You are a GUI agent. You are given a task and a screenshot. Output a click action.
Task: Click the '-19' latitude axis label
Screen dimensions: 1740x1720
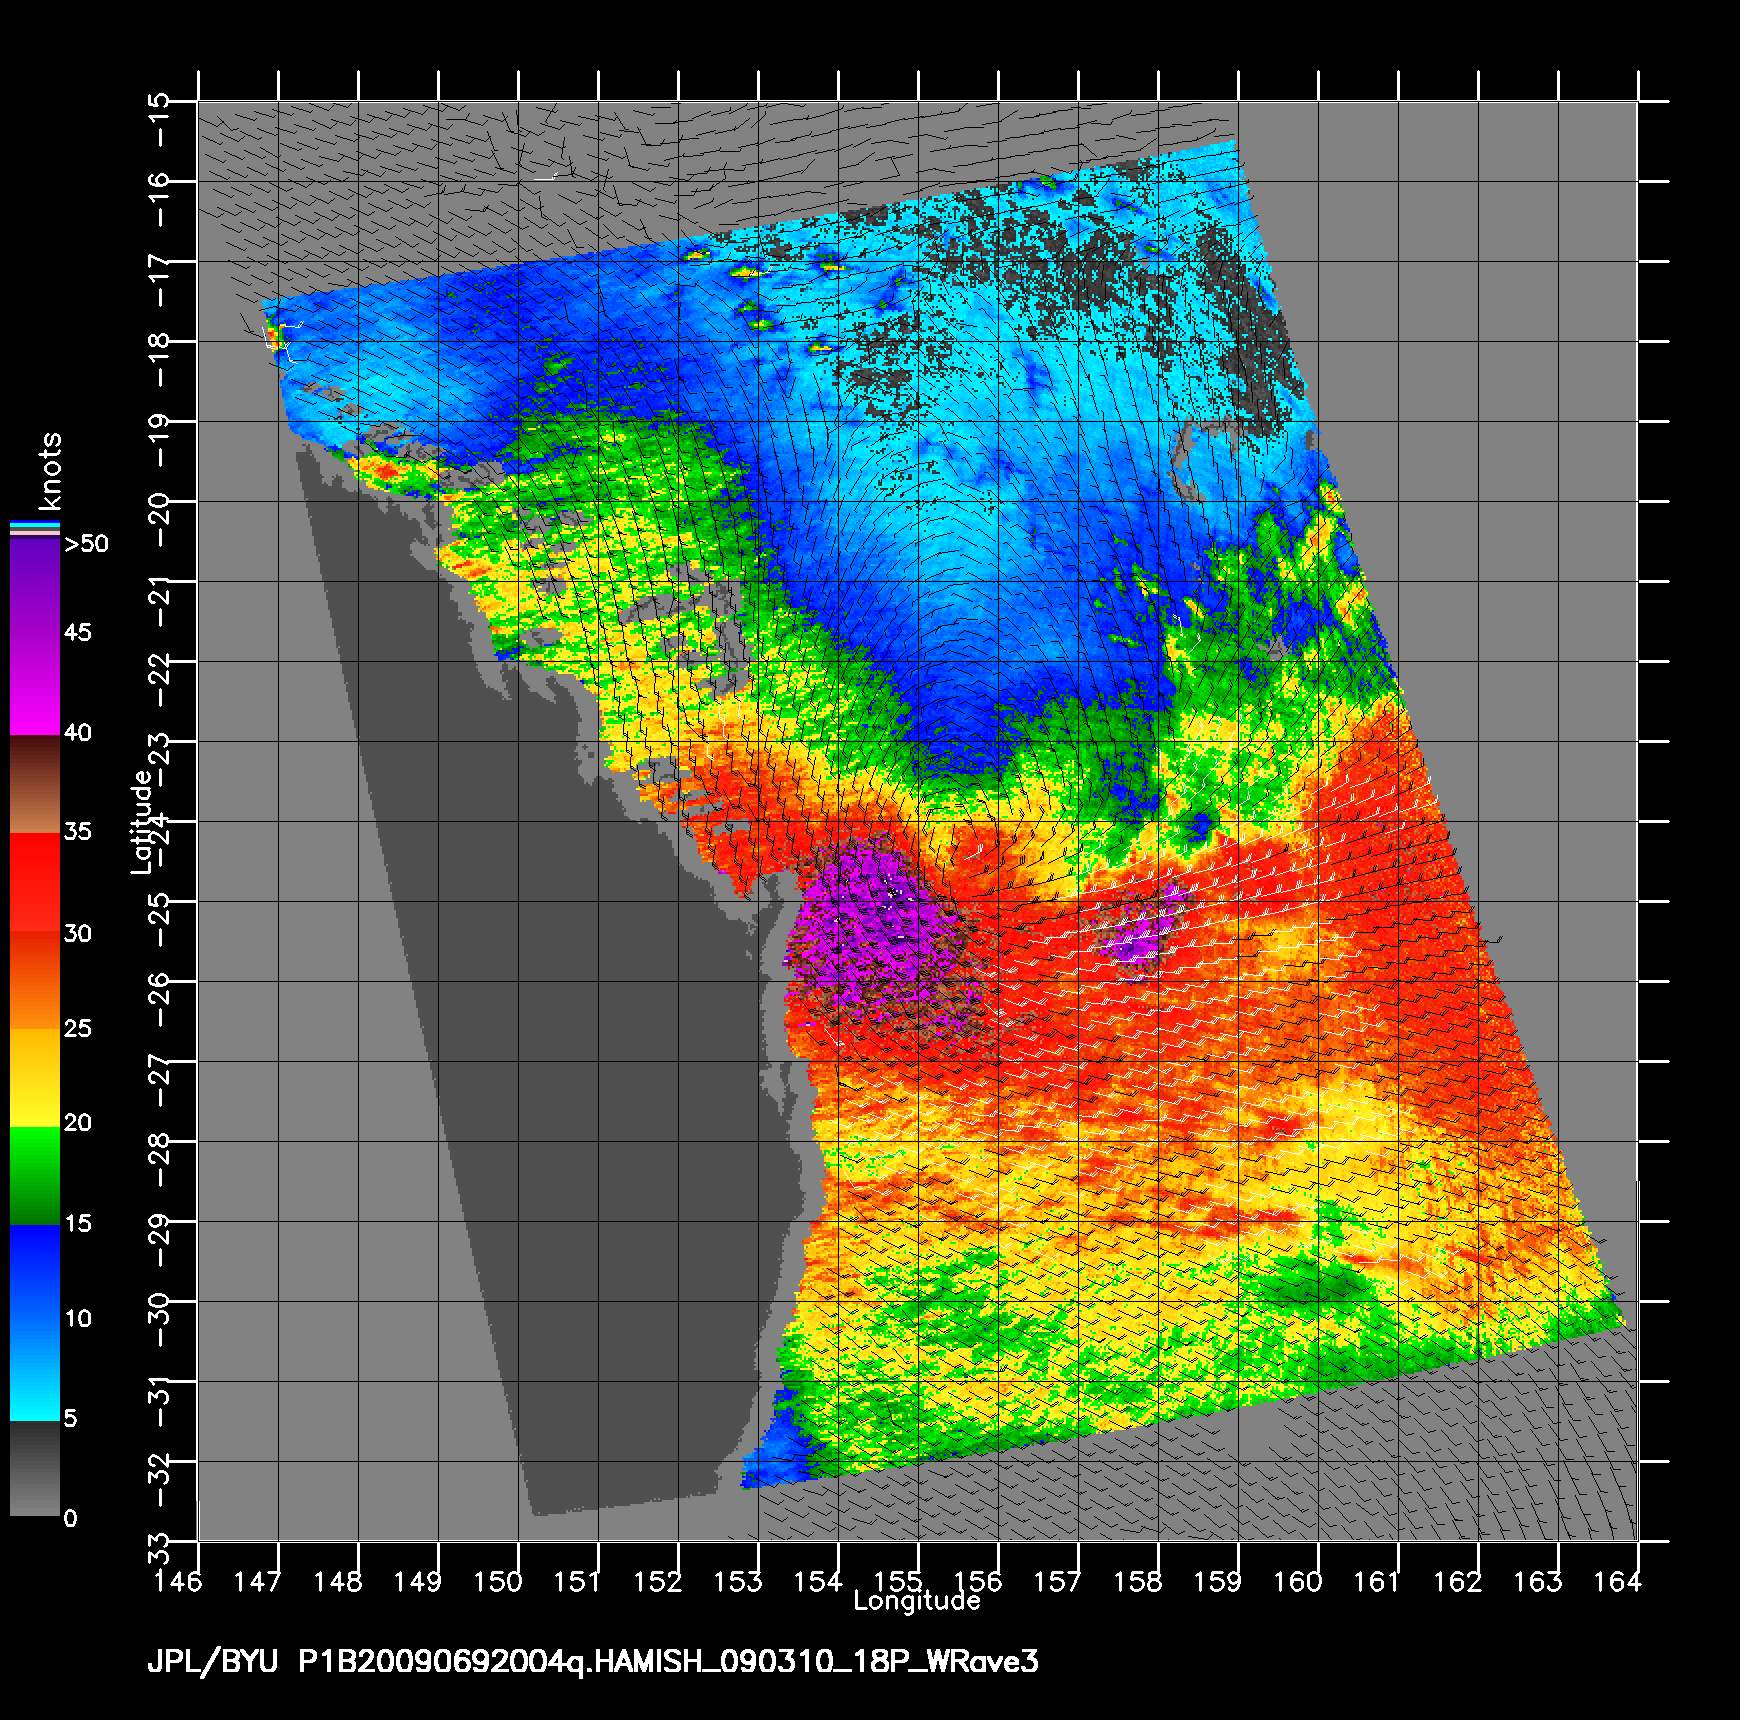click(160, 440)
